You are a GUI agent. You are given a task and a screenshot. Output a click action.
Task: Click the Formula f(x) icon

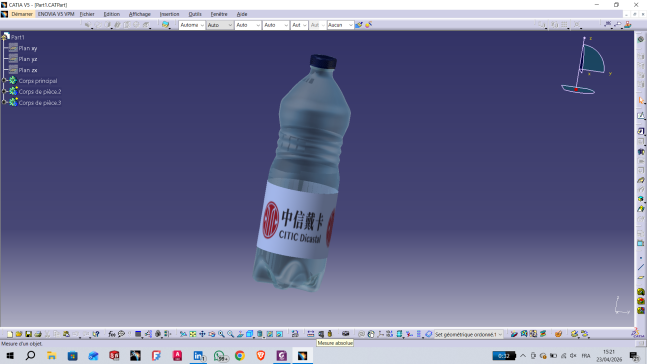(111, 334)
